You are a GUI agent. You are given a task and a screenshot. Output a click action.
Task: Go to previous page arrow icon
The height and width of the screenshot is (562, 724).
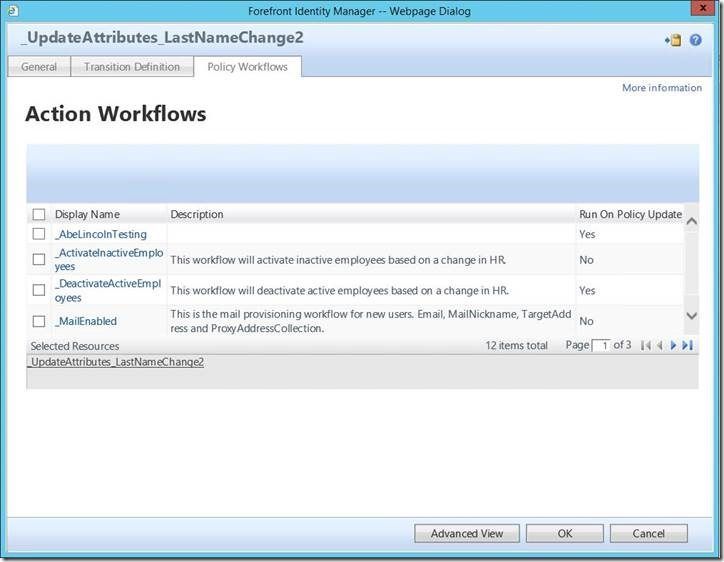tap(660, 345)
